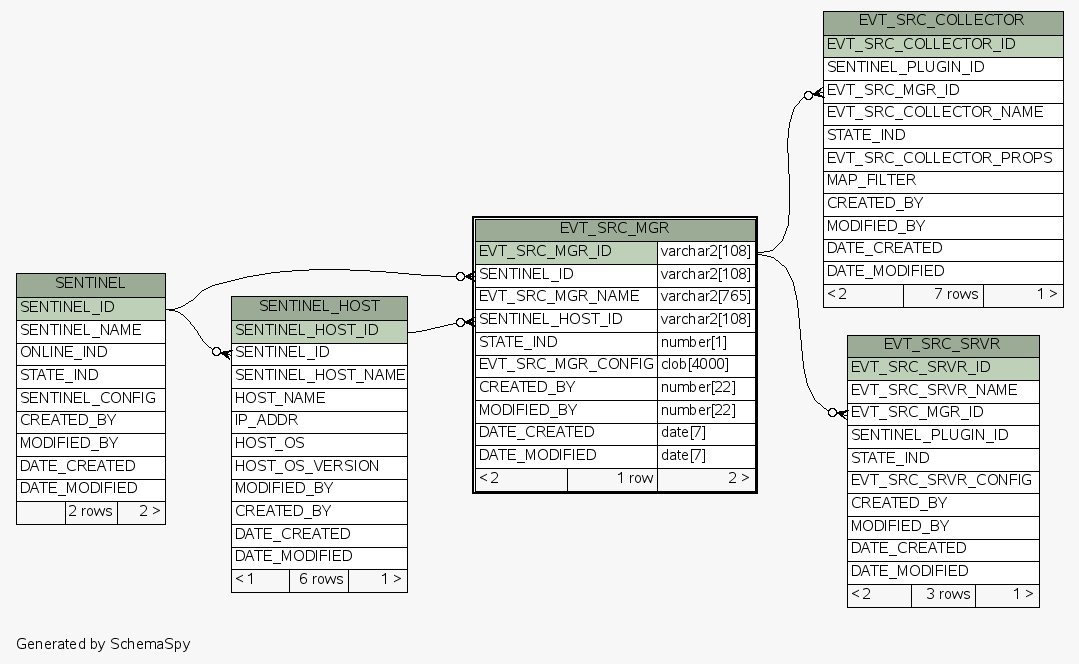Click the EVT_SRC_MGR_CONFIG column

[565, 365]
